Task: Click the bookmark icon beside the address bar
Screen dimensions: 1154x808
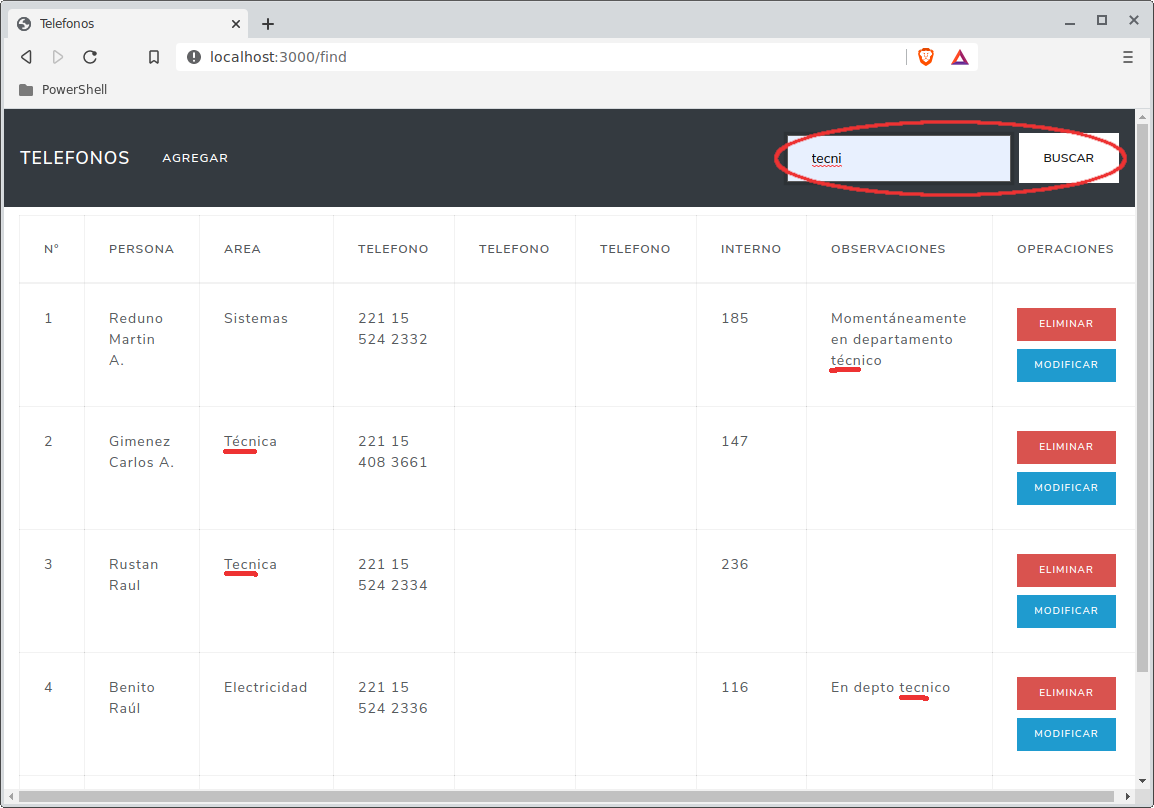Action: [154, 57]
